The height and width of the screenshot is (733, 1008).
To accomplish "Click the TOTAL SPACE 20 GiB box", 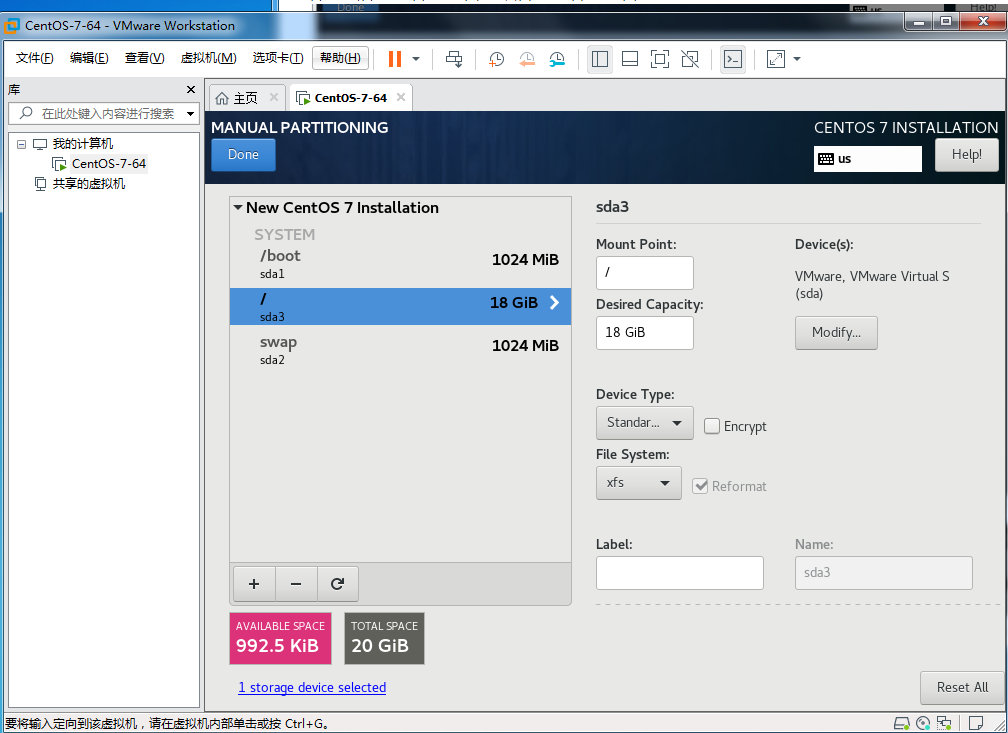I will [x=384, y=638].
